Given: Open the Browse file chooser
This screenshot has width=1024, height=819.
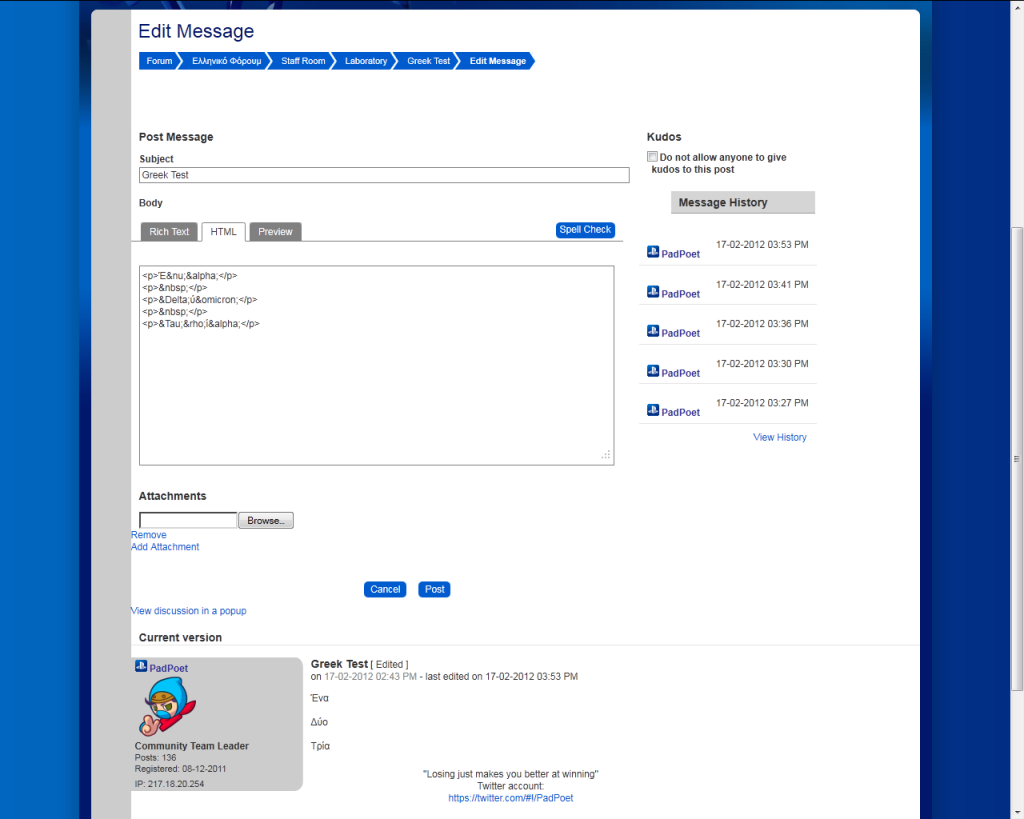Looking at the screenshot, I should [266, 521].
